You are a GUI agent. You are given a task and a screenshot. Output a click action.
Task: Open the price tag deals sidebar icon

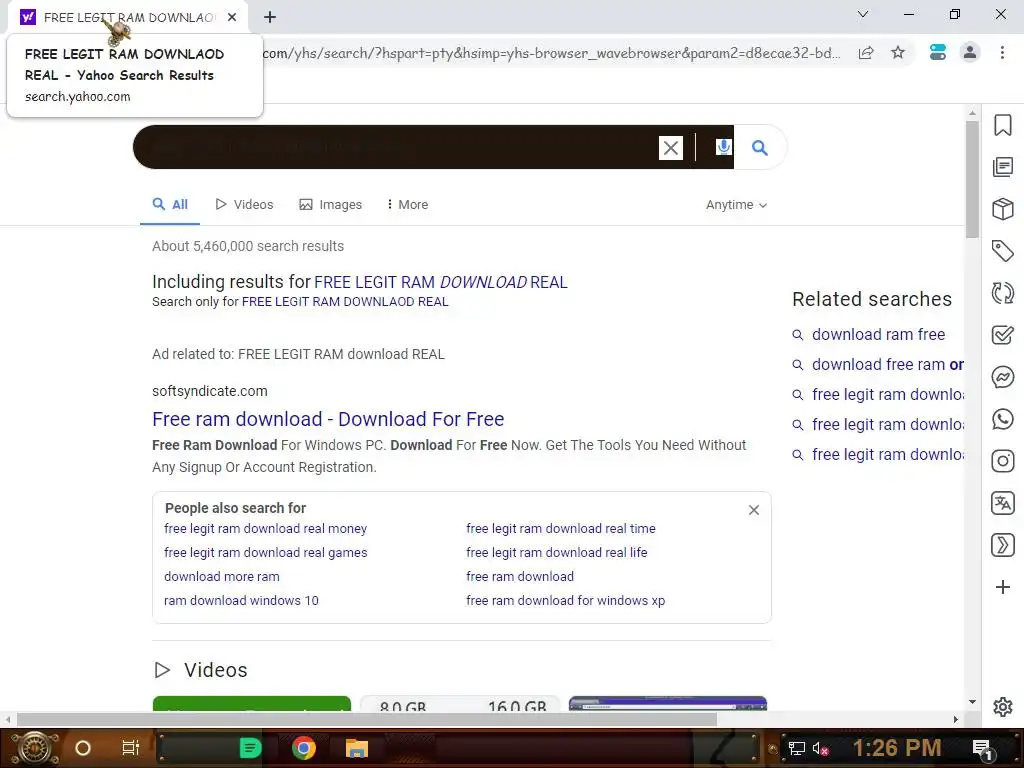[x=1002, y=251]
